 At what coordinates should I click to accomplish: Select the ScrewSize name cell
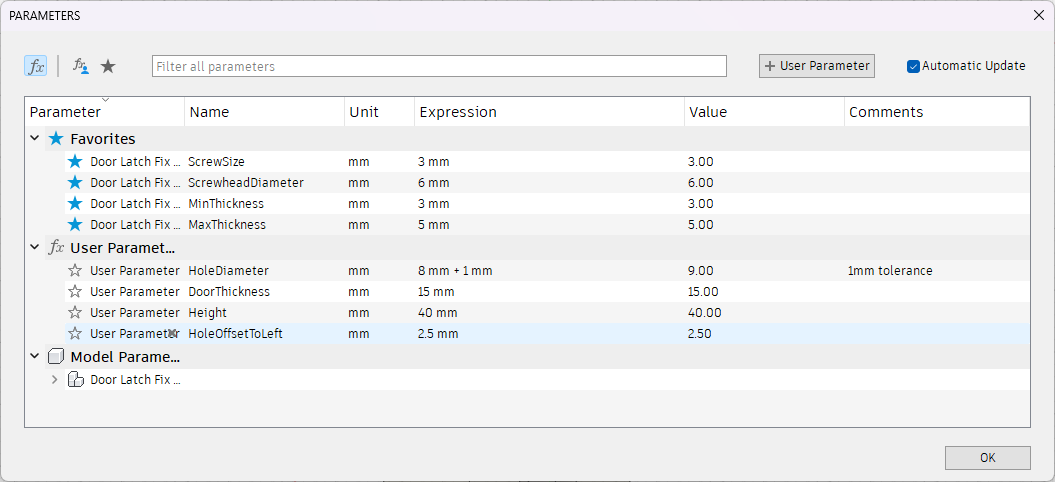tap(264, 162)
